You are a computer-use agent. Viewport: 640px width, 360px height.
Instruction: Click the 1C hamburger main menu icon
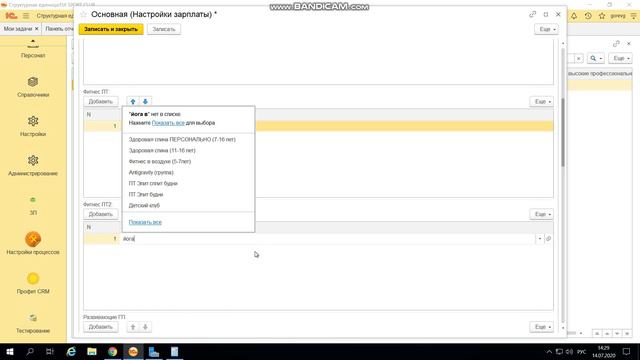coord(26,16)
